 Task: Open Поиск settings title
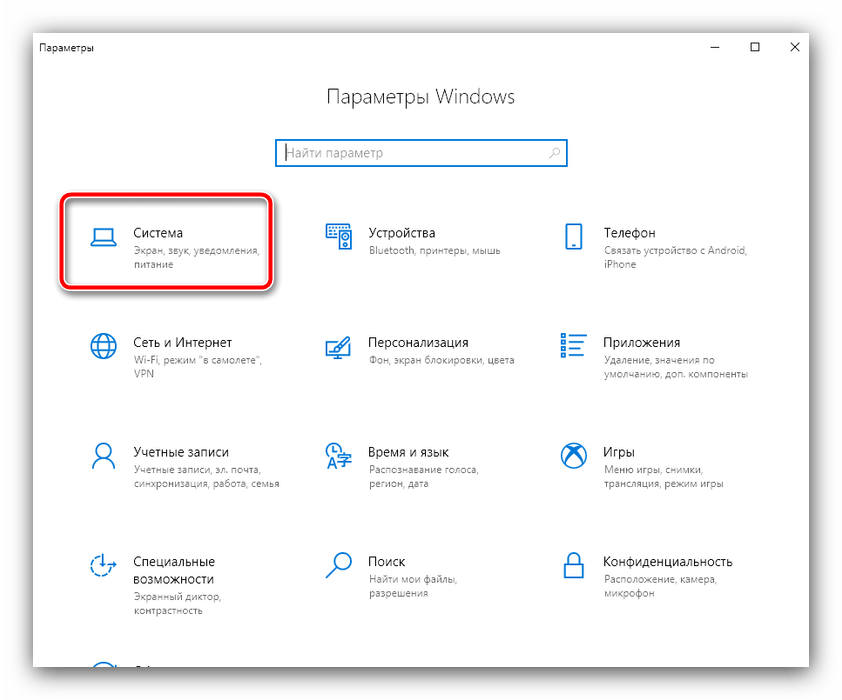387,562
